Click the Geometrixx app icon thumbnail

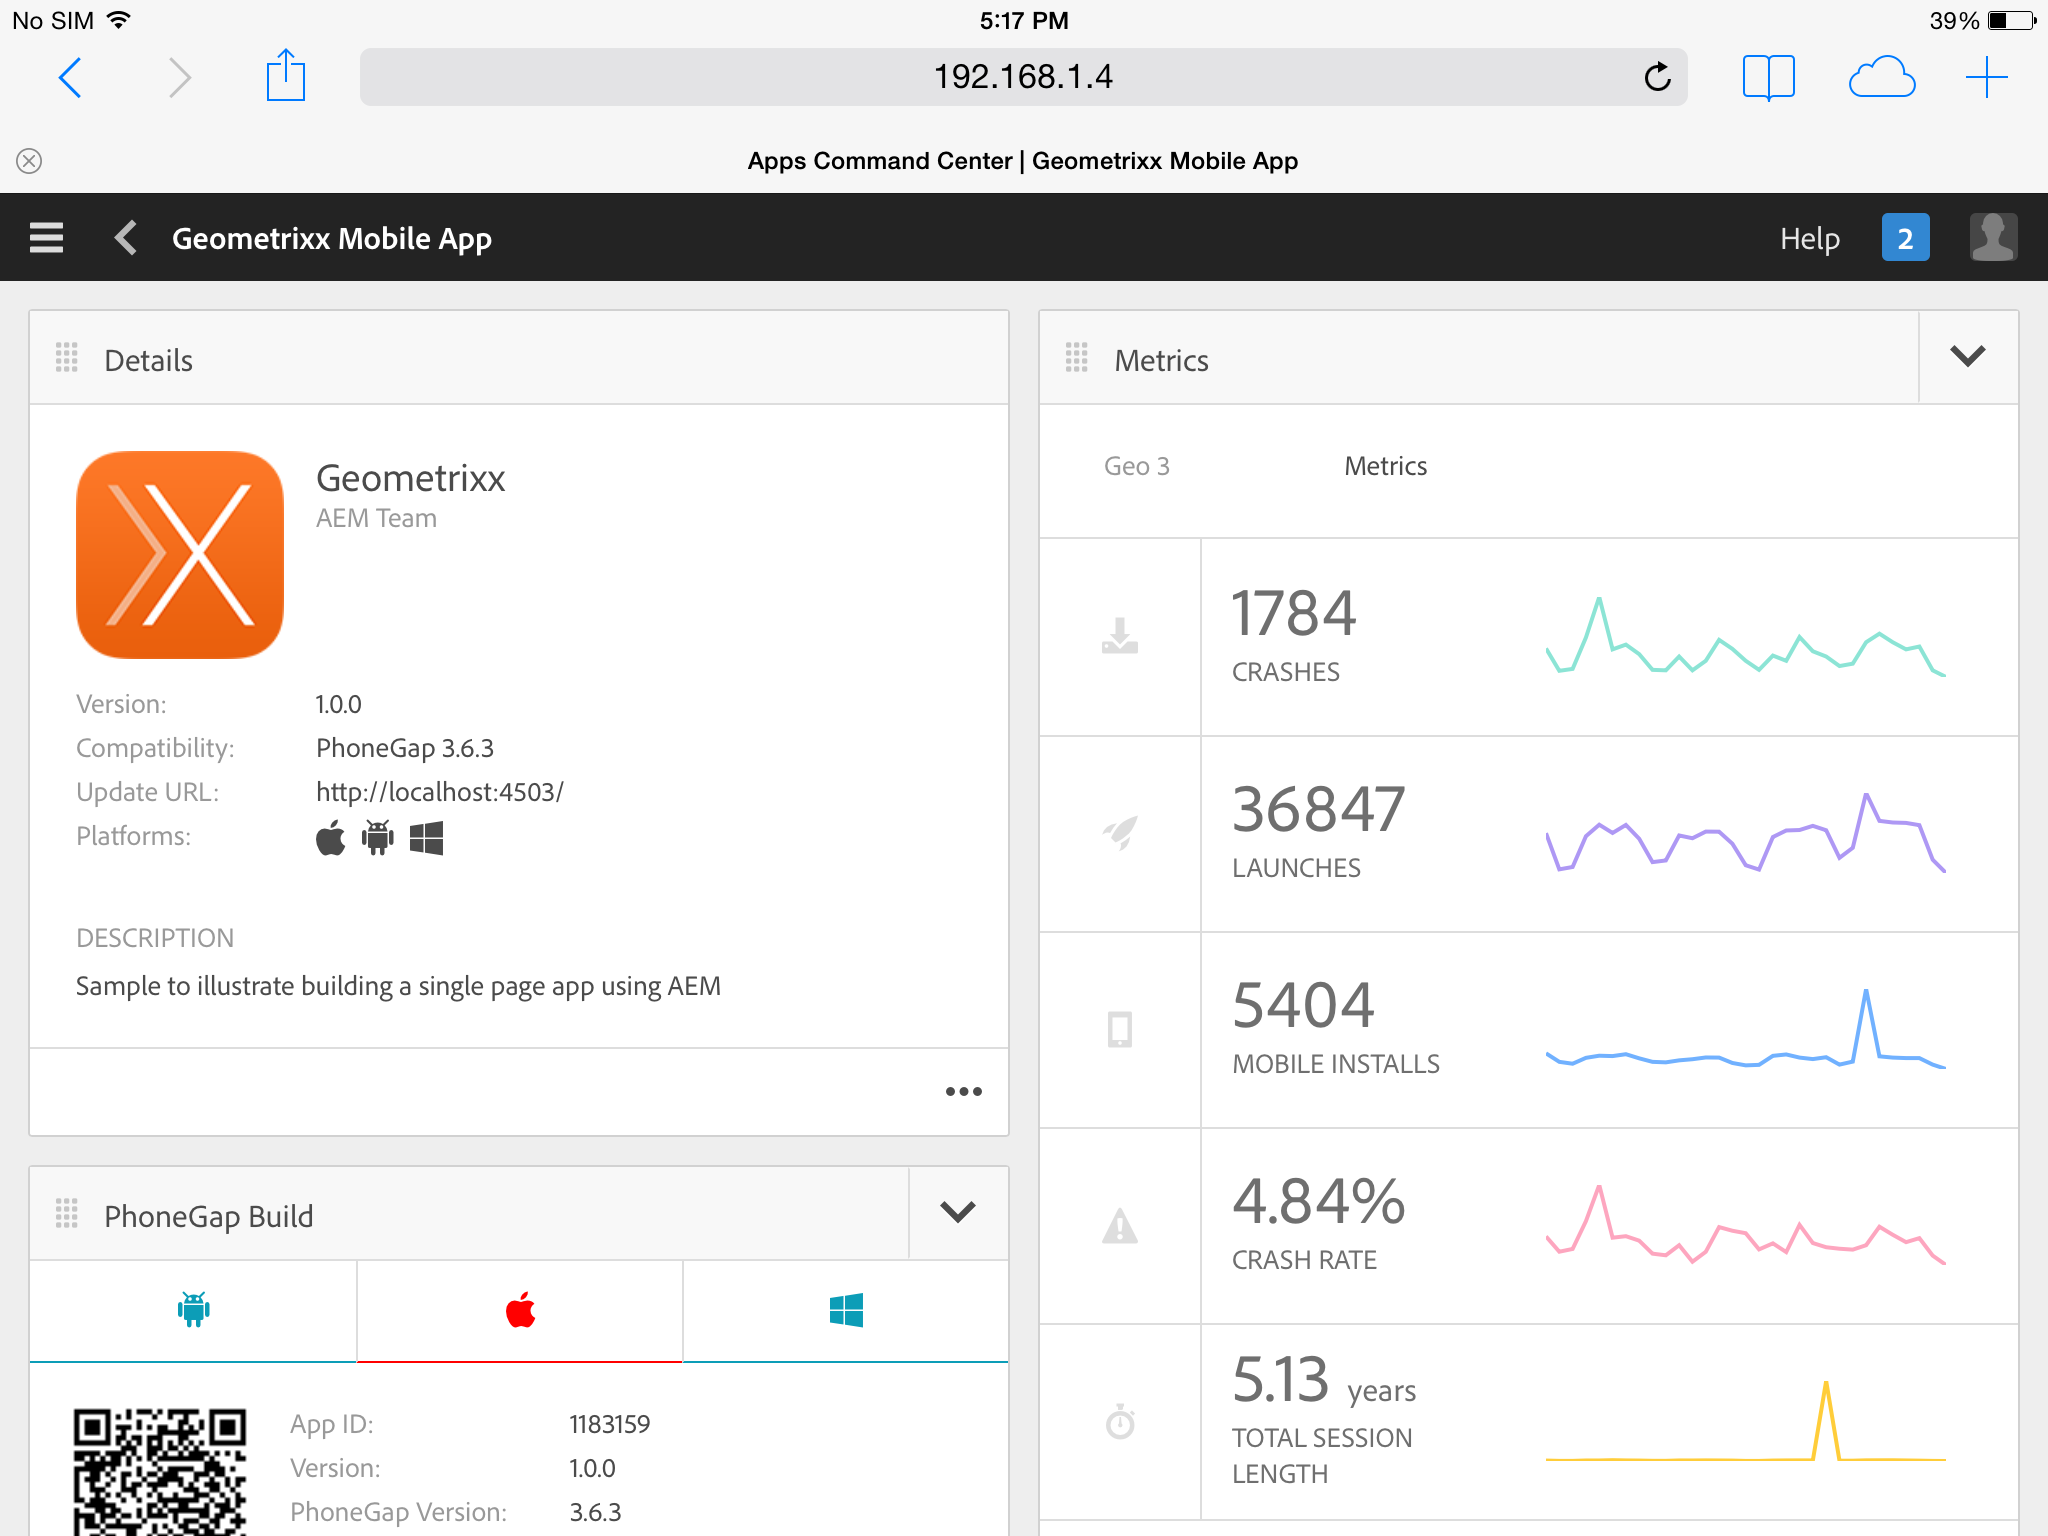click(180, 555)
